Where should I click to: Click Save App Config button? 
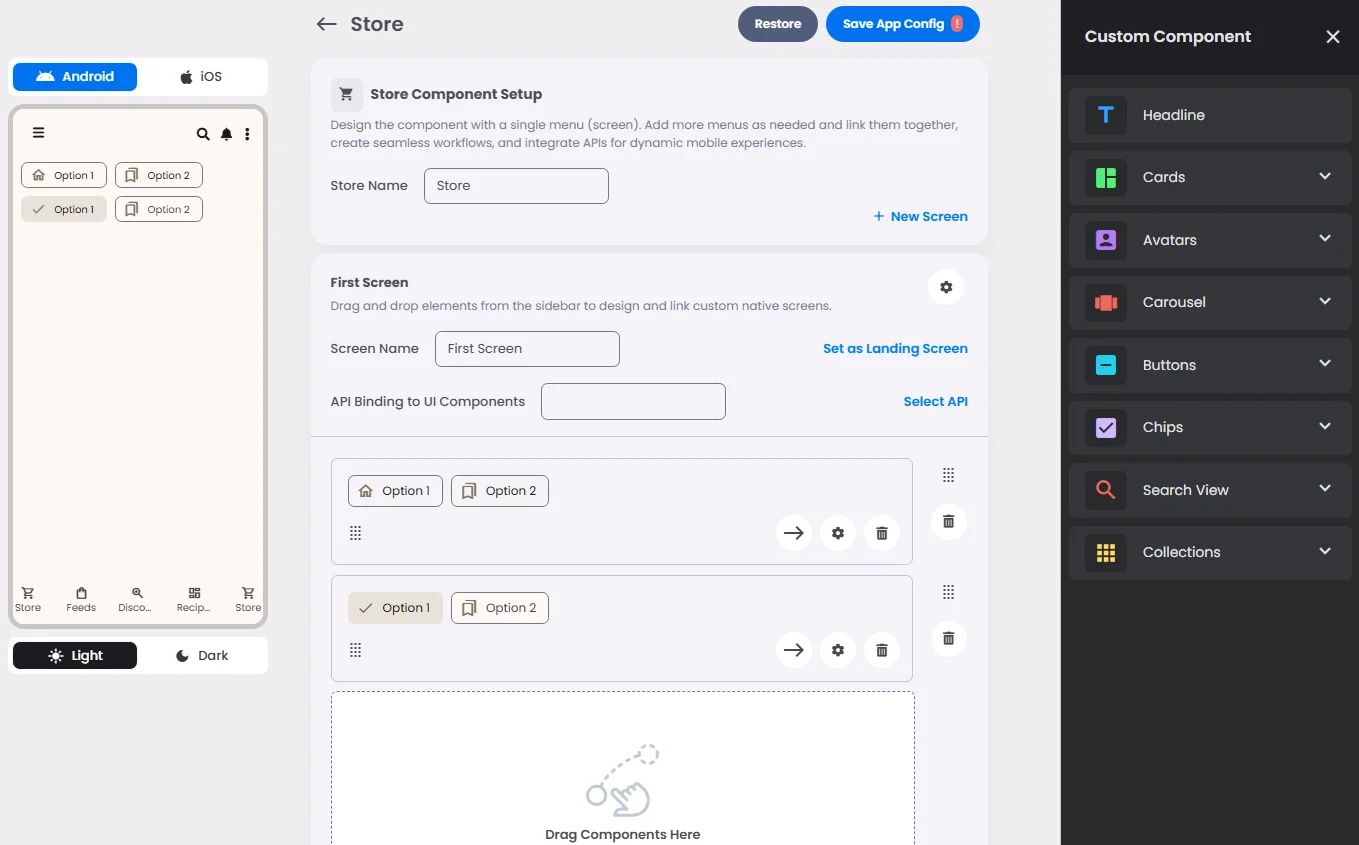[903, 24]
